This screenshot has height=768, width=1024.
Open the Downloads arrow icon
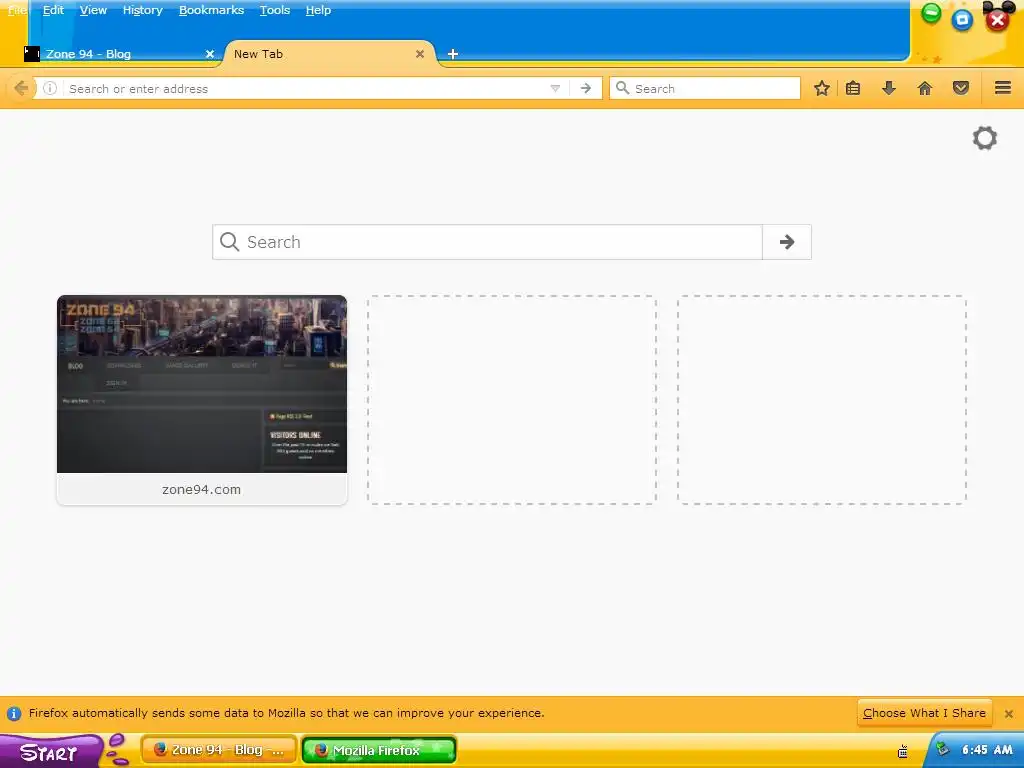pos(889,88)
